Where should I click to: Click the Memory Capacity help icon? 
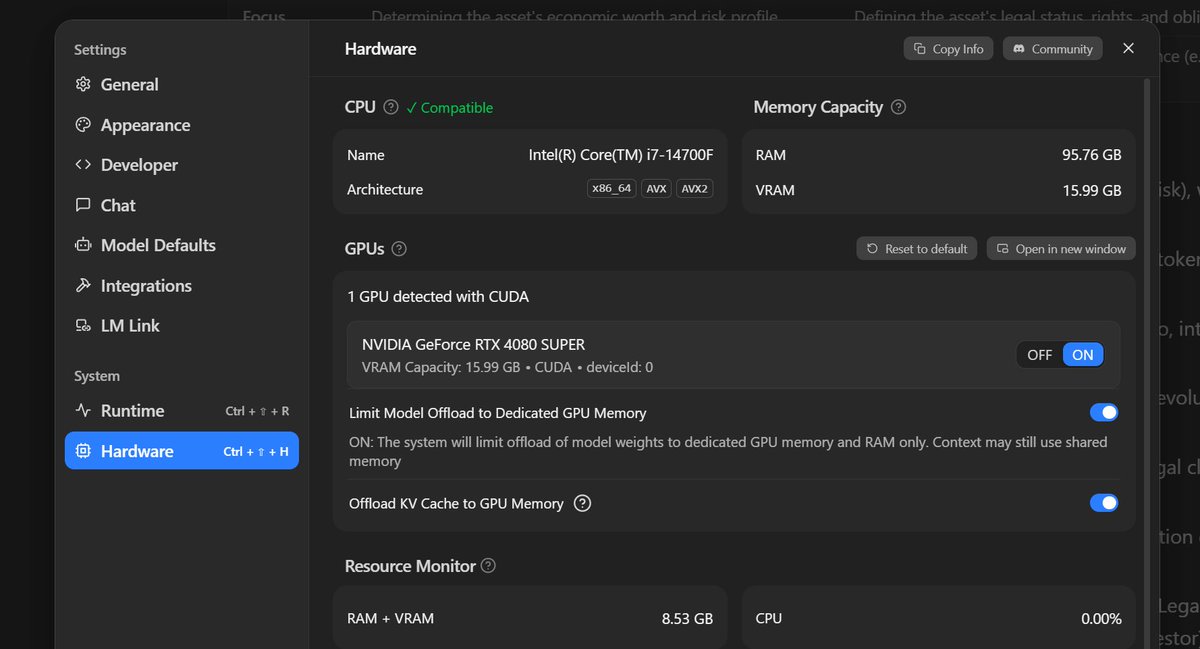898,107
